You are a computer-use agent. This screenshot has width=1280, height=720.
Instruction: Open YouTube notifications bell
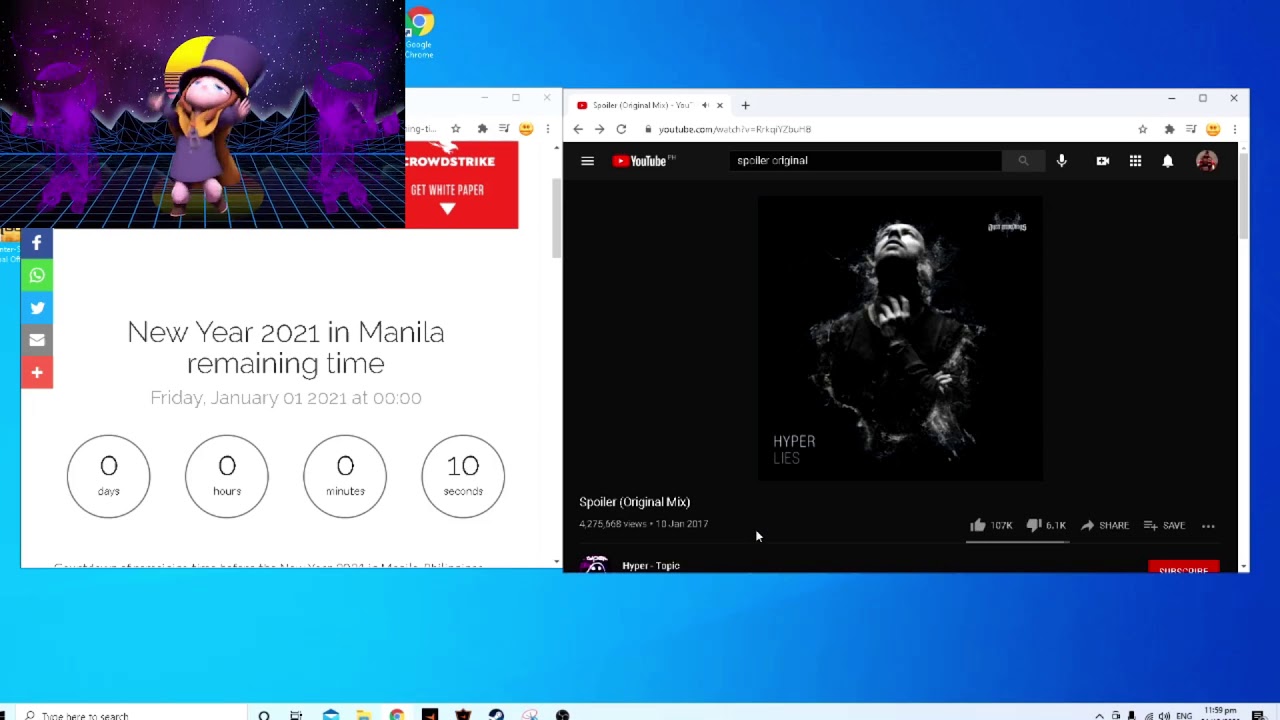(1167, 161)
